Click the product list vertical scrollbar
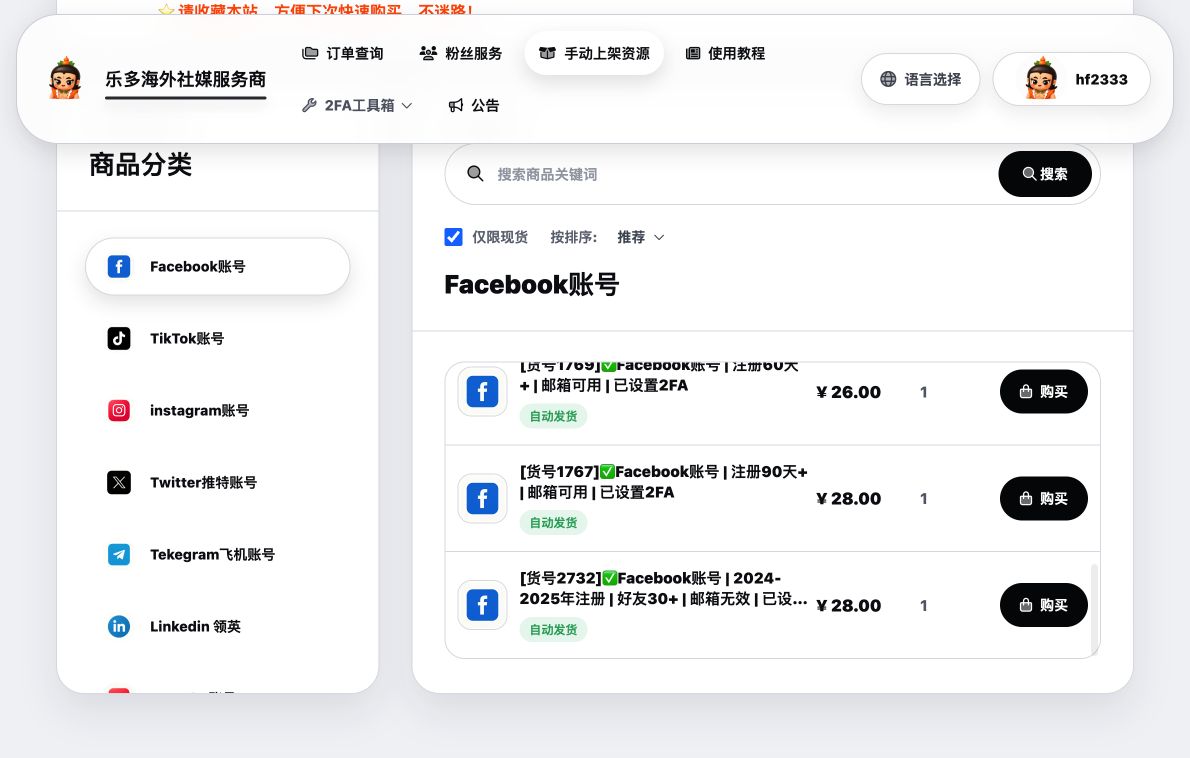Screen dimensions: 1190x758 click(1094, 609)
